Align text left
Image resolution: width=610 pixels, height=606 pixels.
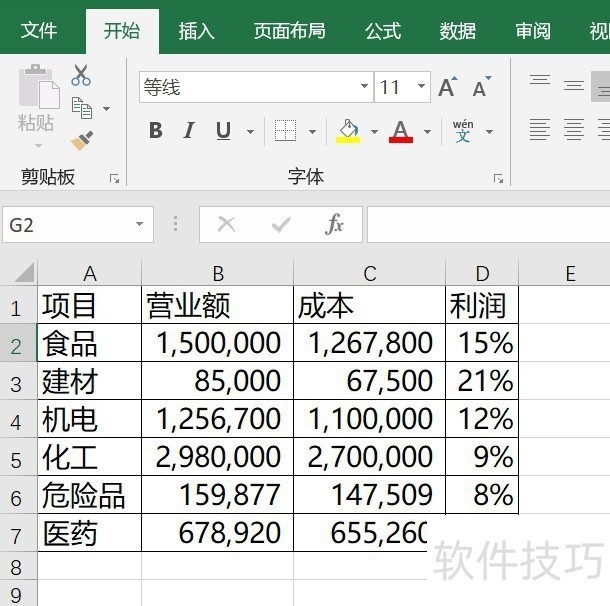click(x=540, y=130)
